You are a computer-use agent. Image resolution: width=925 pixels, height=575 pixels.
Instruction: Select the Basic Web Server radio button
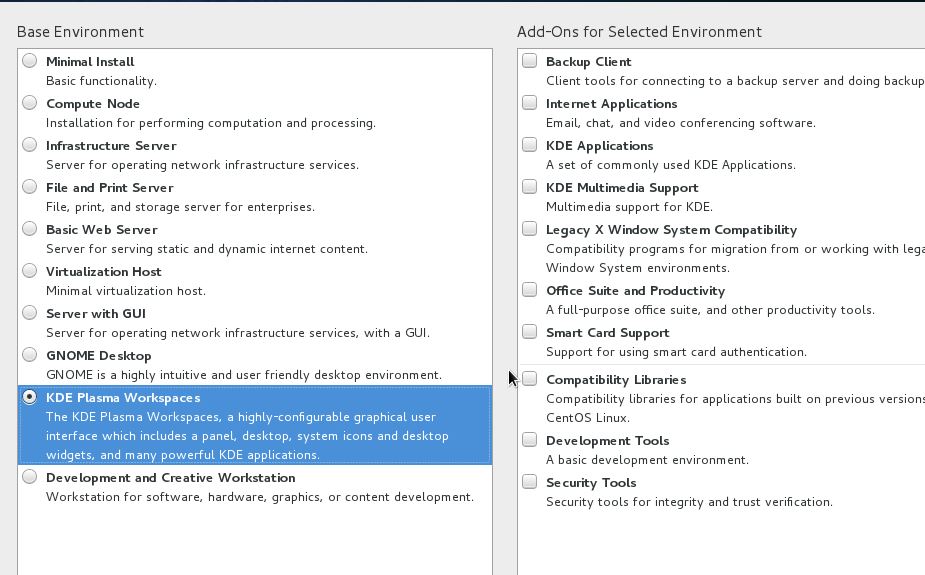30,229
